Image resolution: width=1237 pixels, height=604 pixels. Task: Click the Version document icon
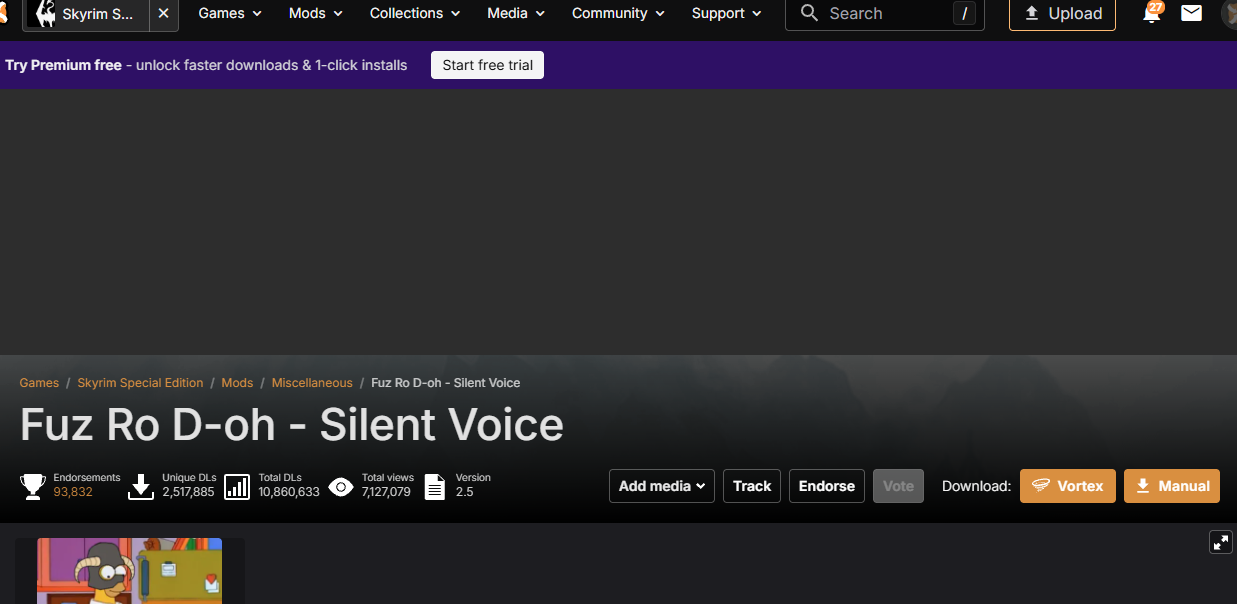[435, 487]
